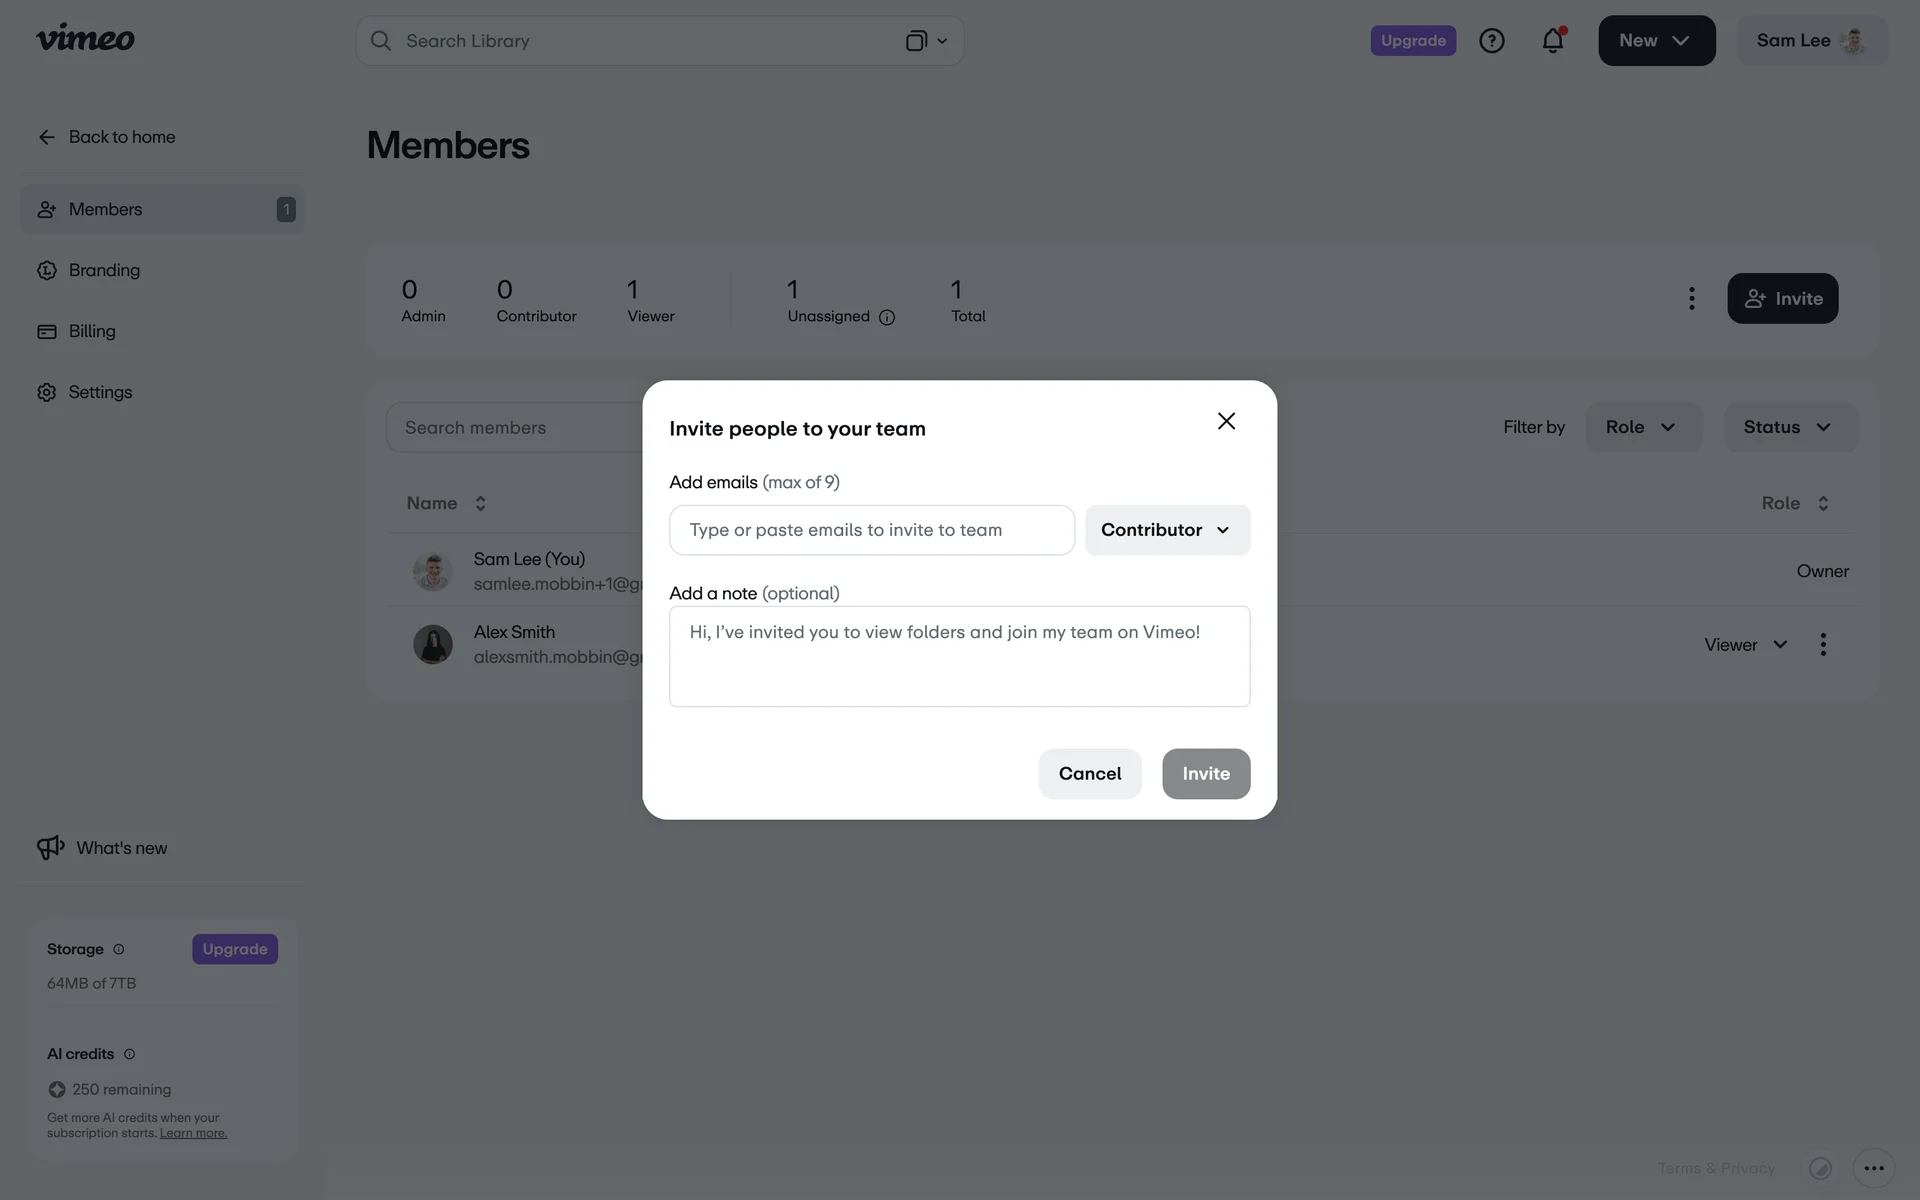The width and height of the screenshot is (1920, 1200).
Task: Click the megaphone What's new icon
Action: 50,848
